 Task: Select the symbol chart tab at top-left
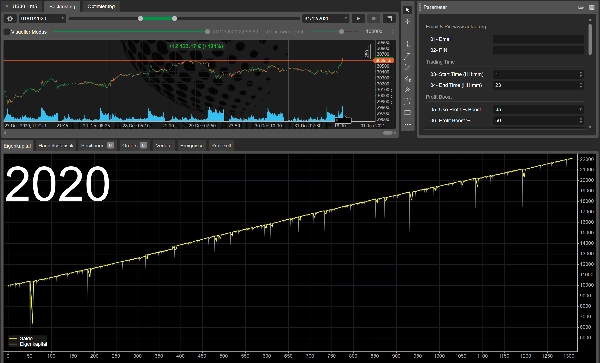(23, 7)
